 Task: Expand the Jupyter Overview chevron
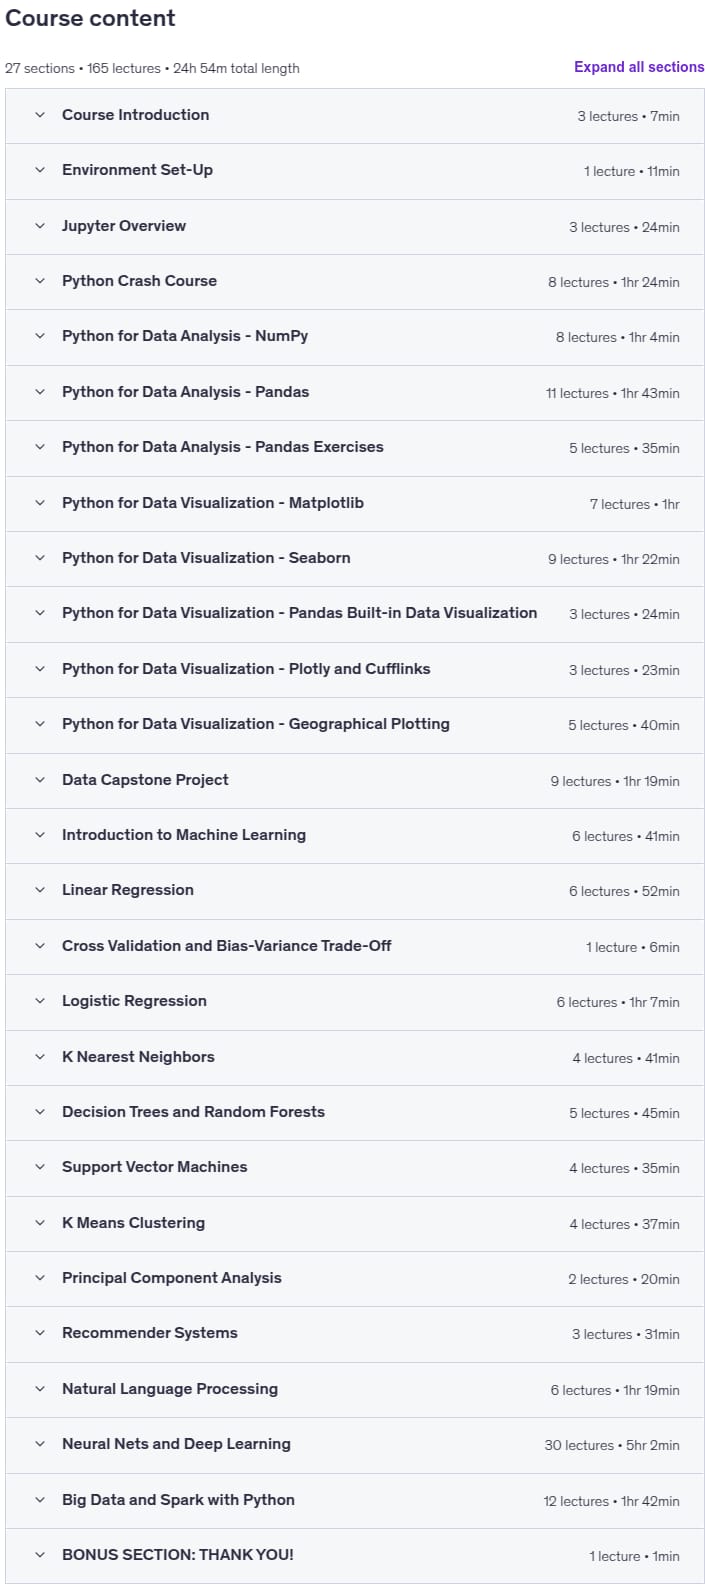(x=40, y=226)
